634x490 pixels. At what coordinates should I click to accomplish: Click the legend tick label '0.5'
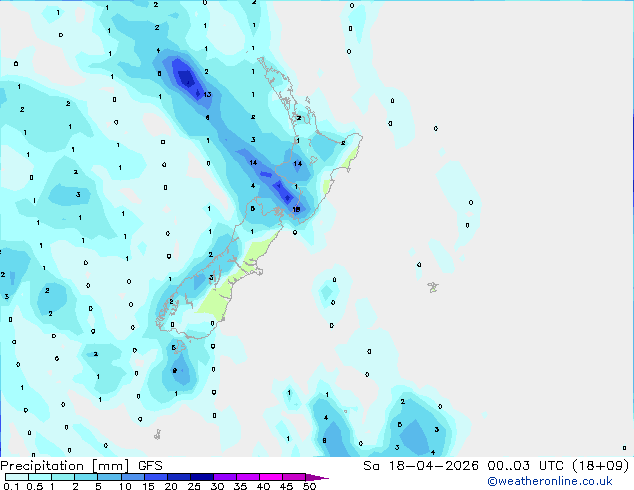35,486
